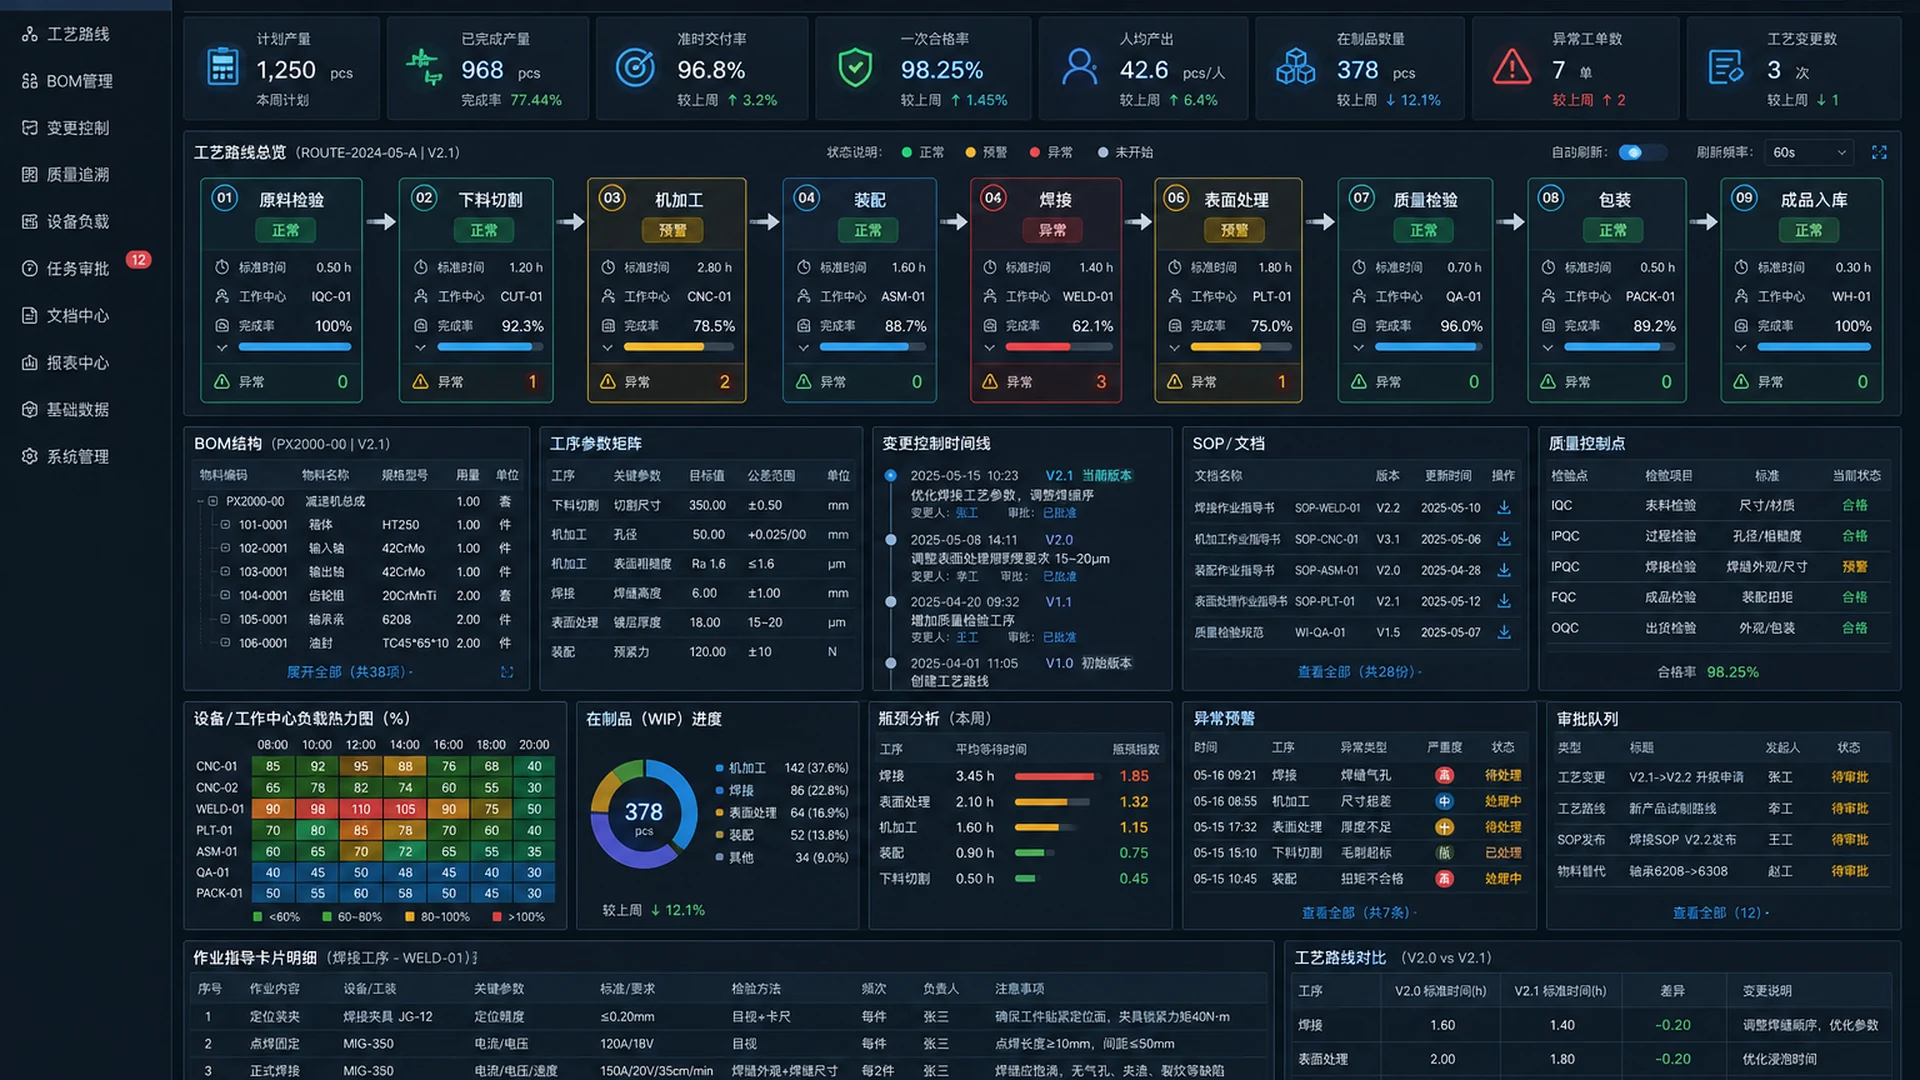Image resolution: width=1920 pixels, height=1080 pixels.
Task: Download the 表面处理作业指导书 document
Action: click(x=1503, y=601)
